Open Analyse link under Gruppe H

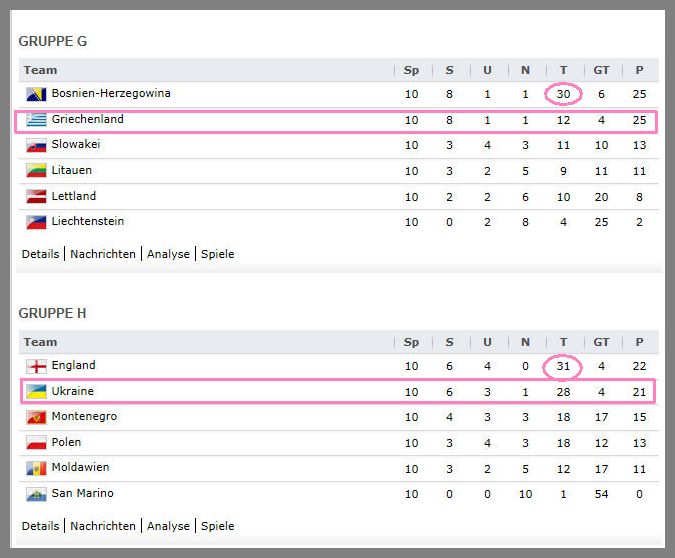(168, 526)
